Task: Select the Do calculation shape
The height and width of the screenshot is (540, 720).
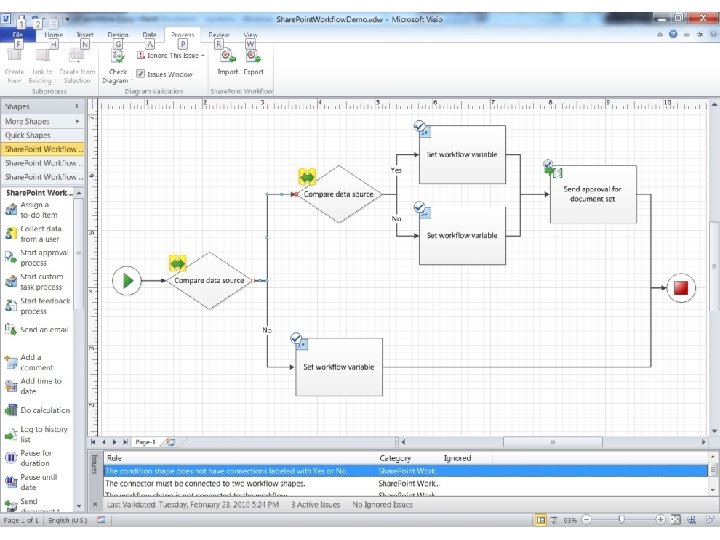Action: pos(38,410)
